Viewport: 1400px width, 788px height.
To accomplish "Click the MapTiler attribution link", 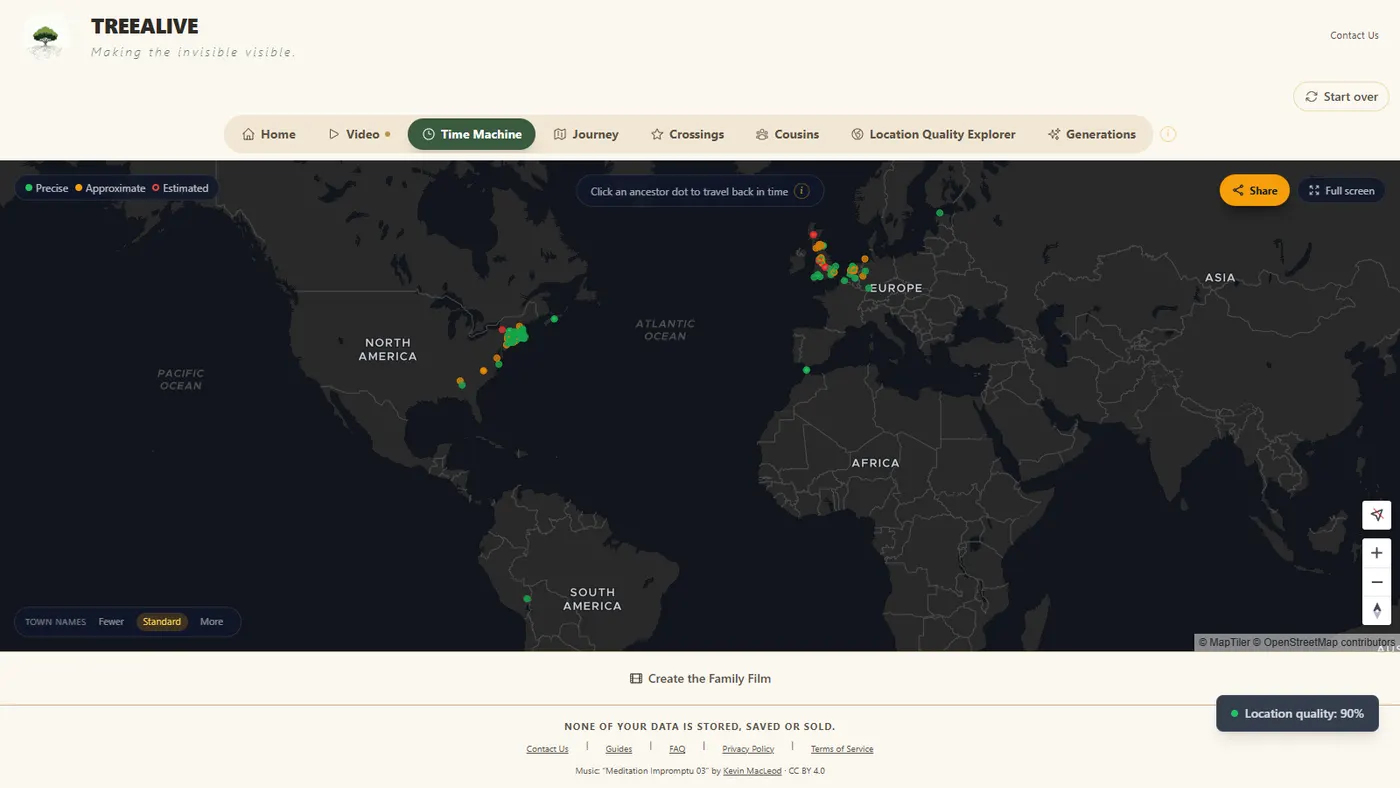I will (1225, 642).
